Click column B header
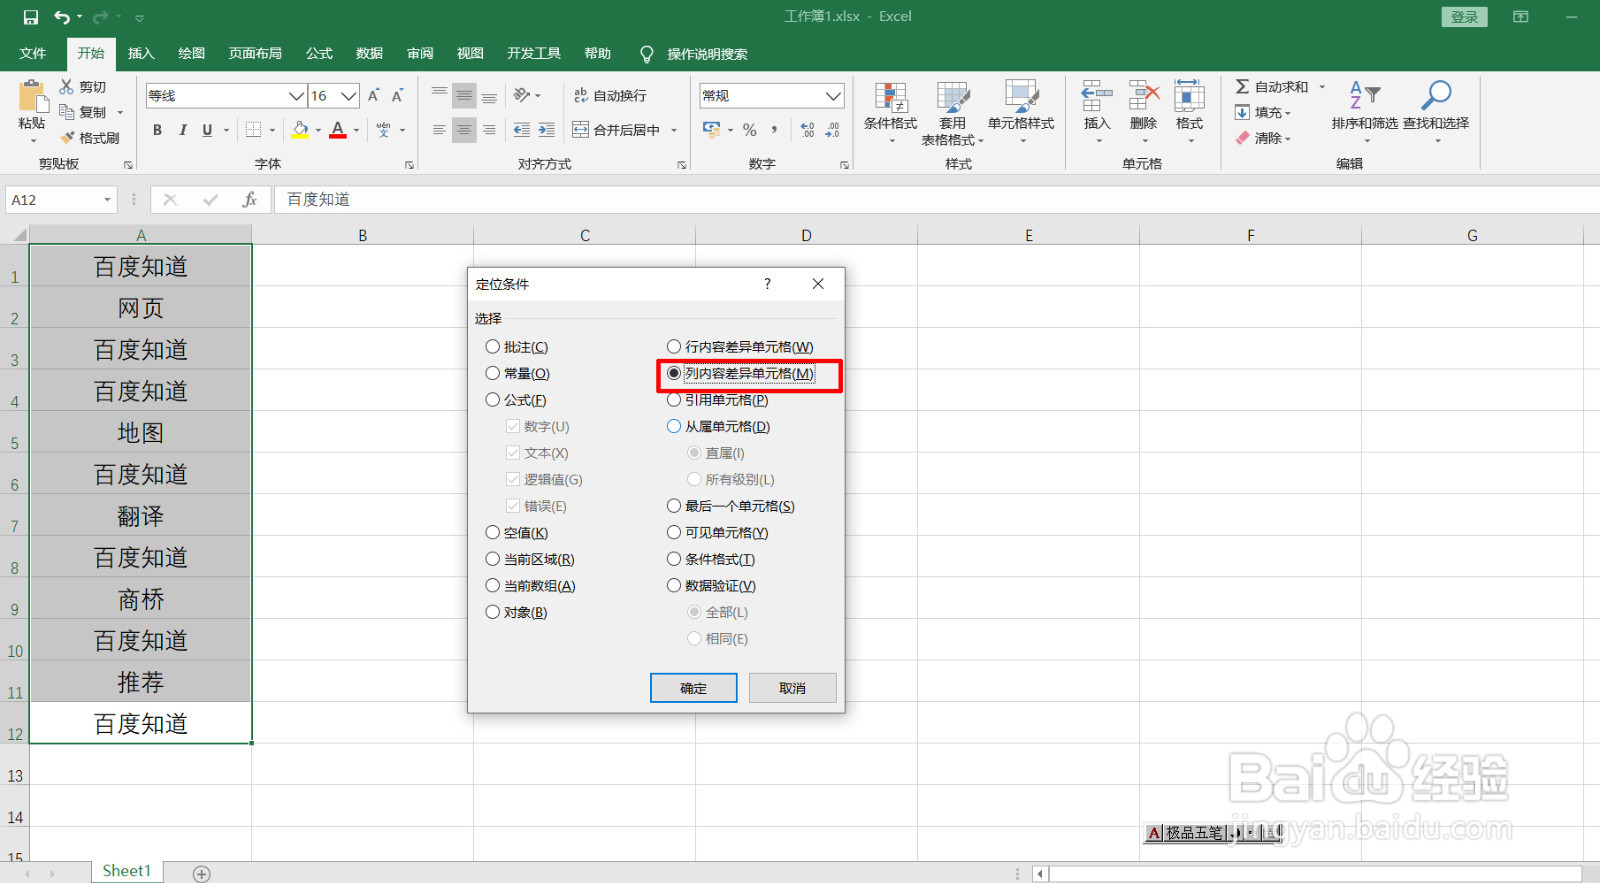Screen dimensions: 1600x883 click(x=362, y=236)
